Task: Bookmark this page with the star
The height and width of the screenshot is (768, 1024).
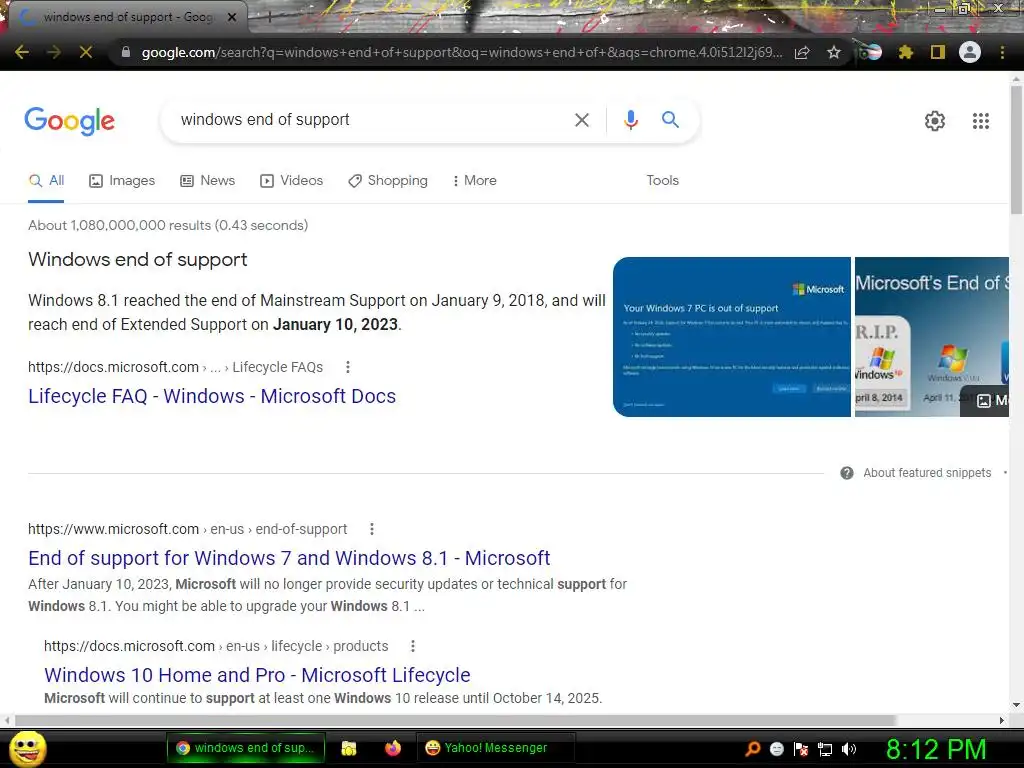Action: [x=834, y=52]
